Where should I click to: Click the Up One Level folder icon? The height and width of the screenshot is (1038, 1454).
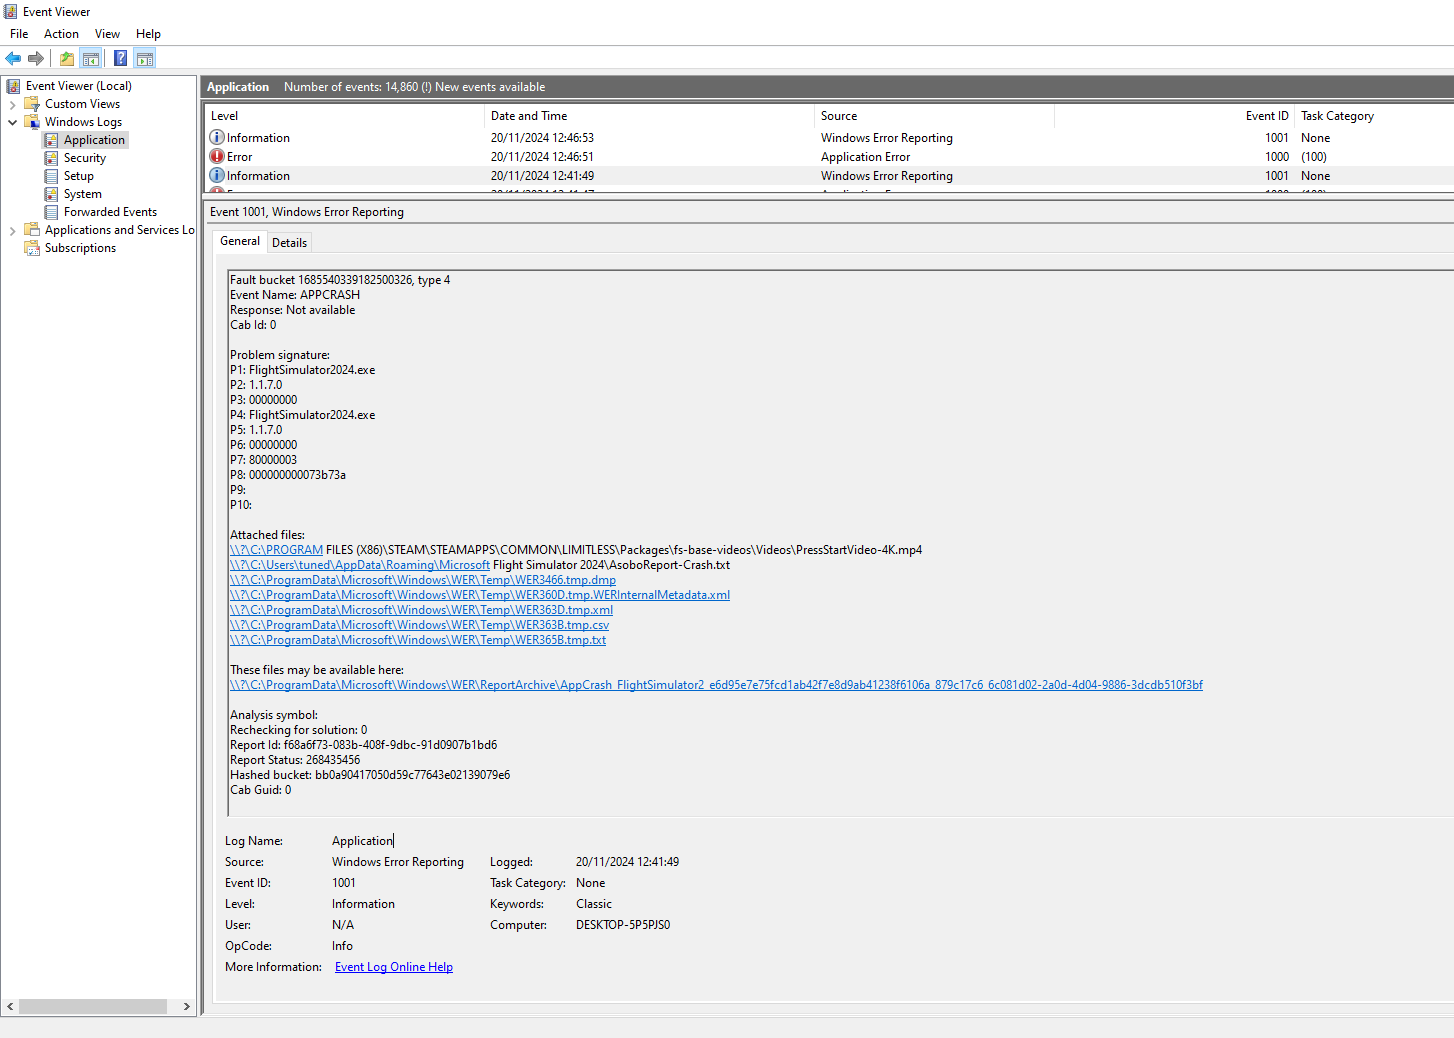pos(67,58)
